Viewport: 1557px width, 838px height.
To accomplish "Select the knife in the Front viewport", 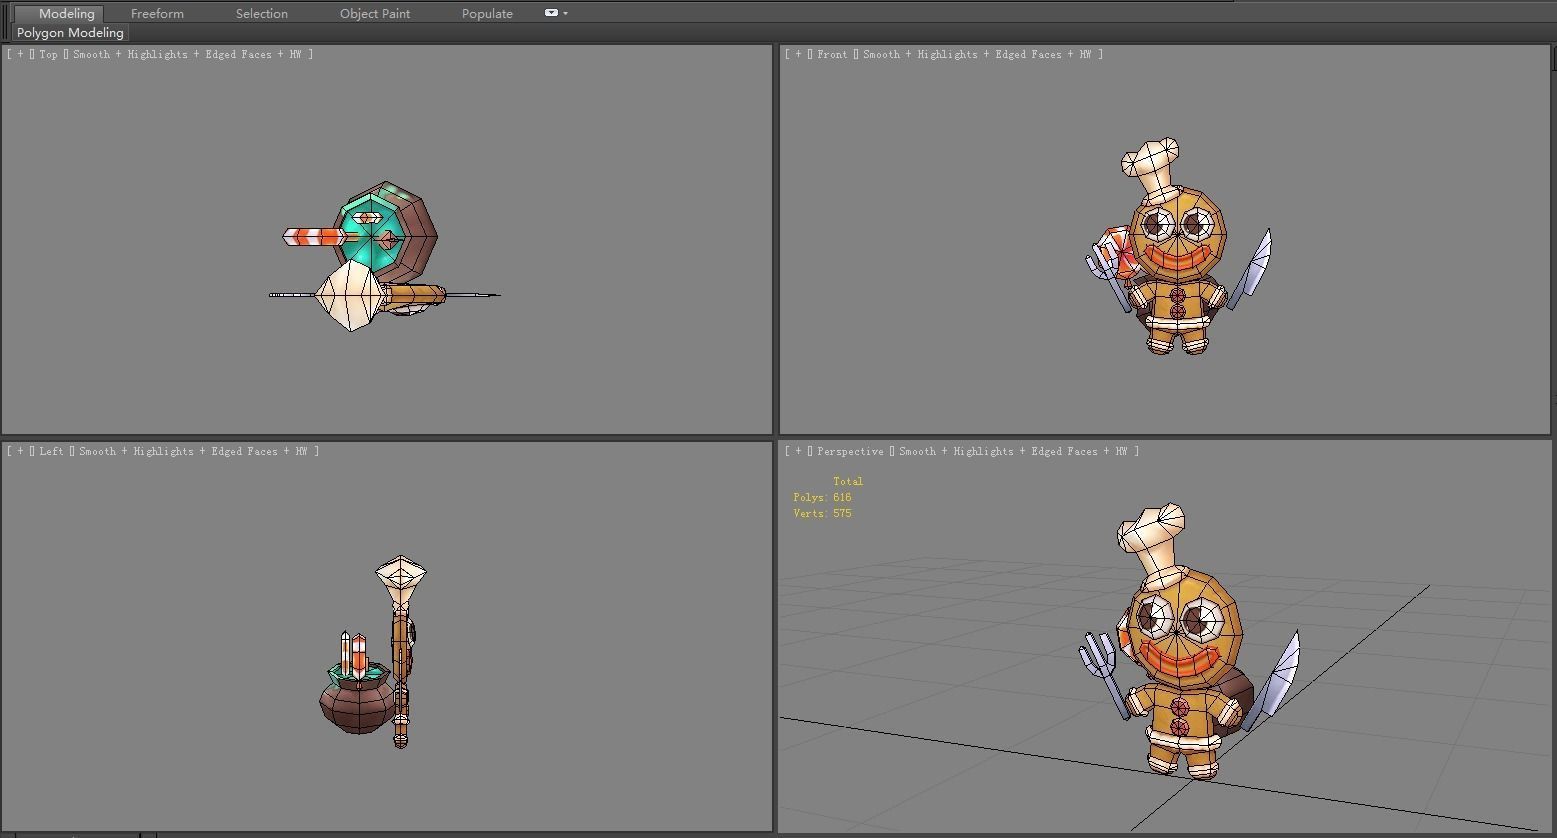I will click(1252, 268).
